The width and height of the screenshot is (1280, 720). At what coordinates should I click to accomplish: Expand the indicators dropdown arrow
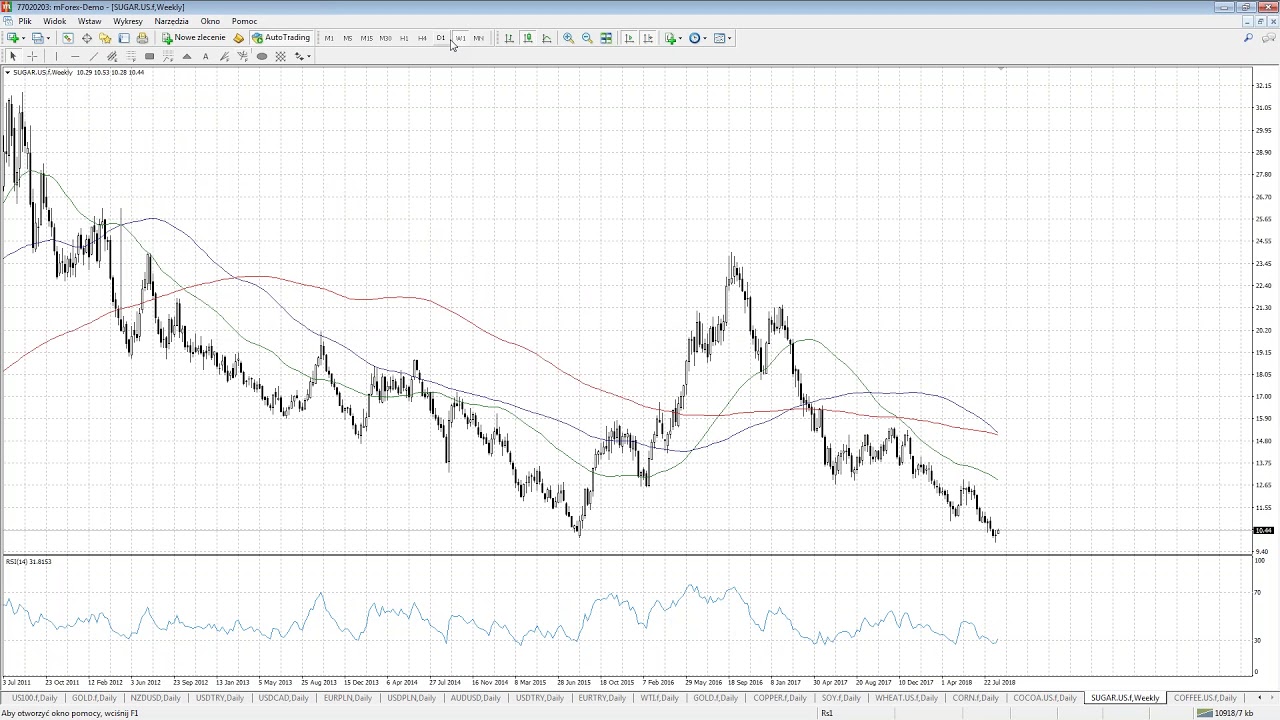point(680,38)
